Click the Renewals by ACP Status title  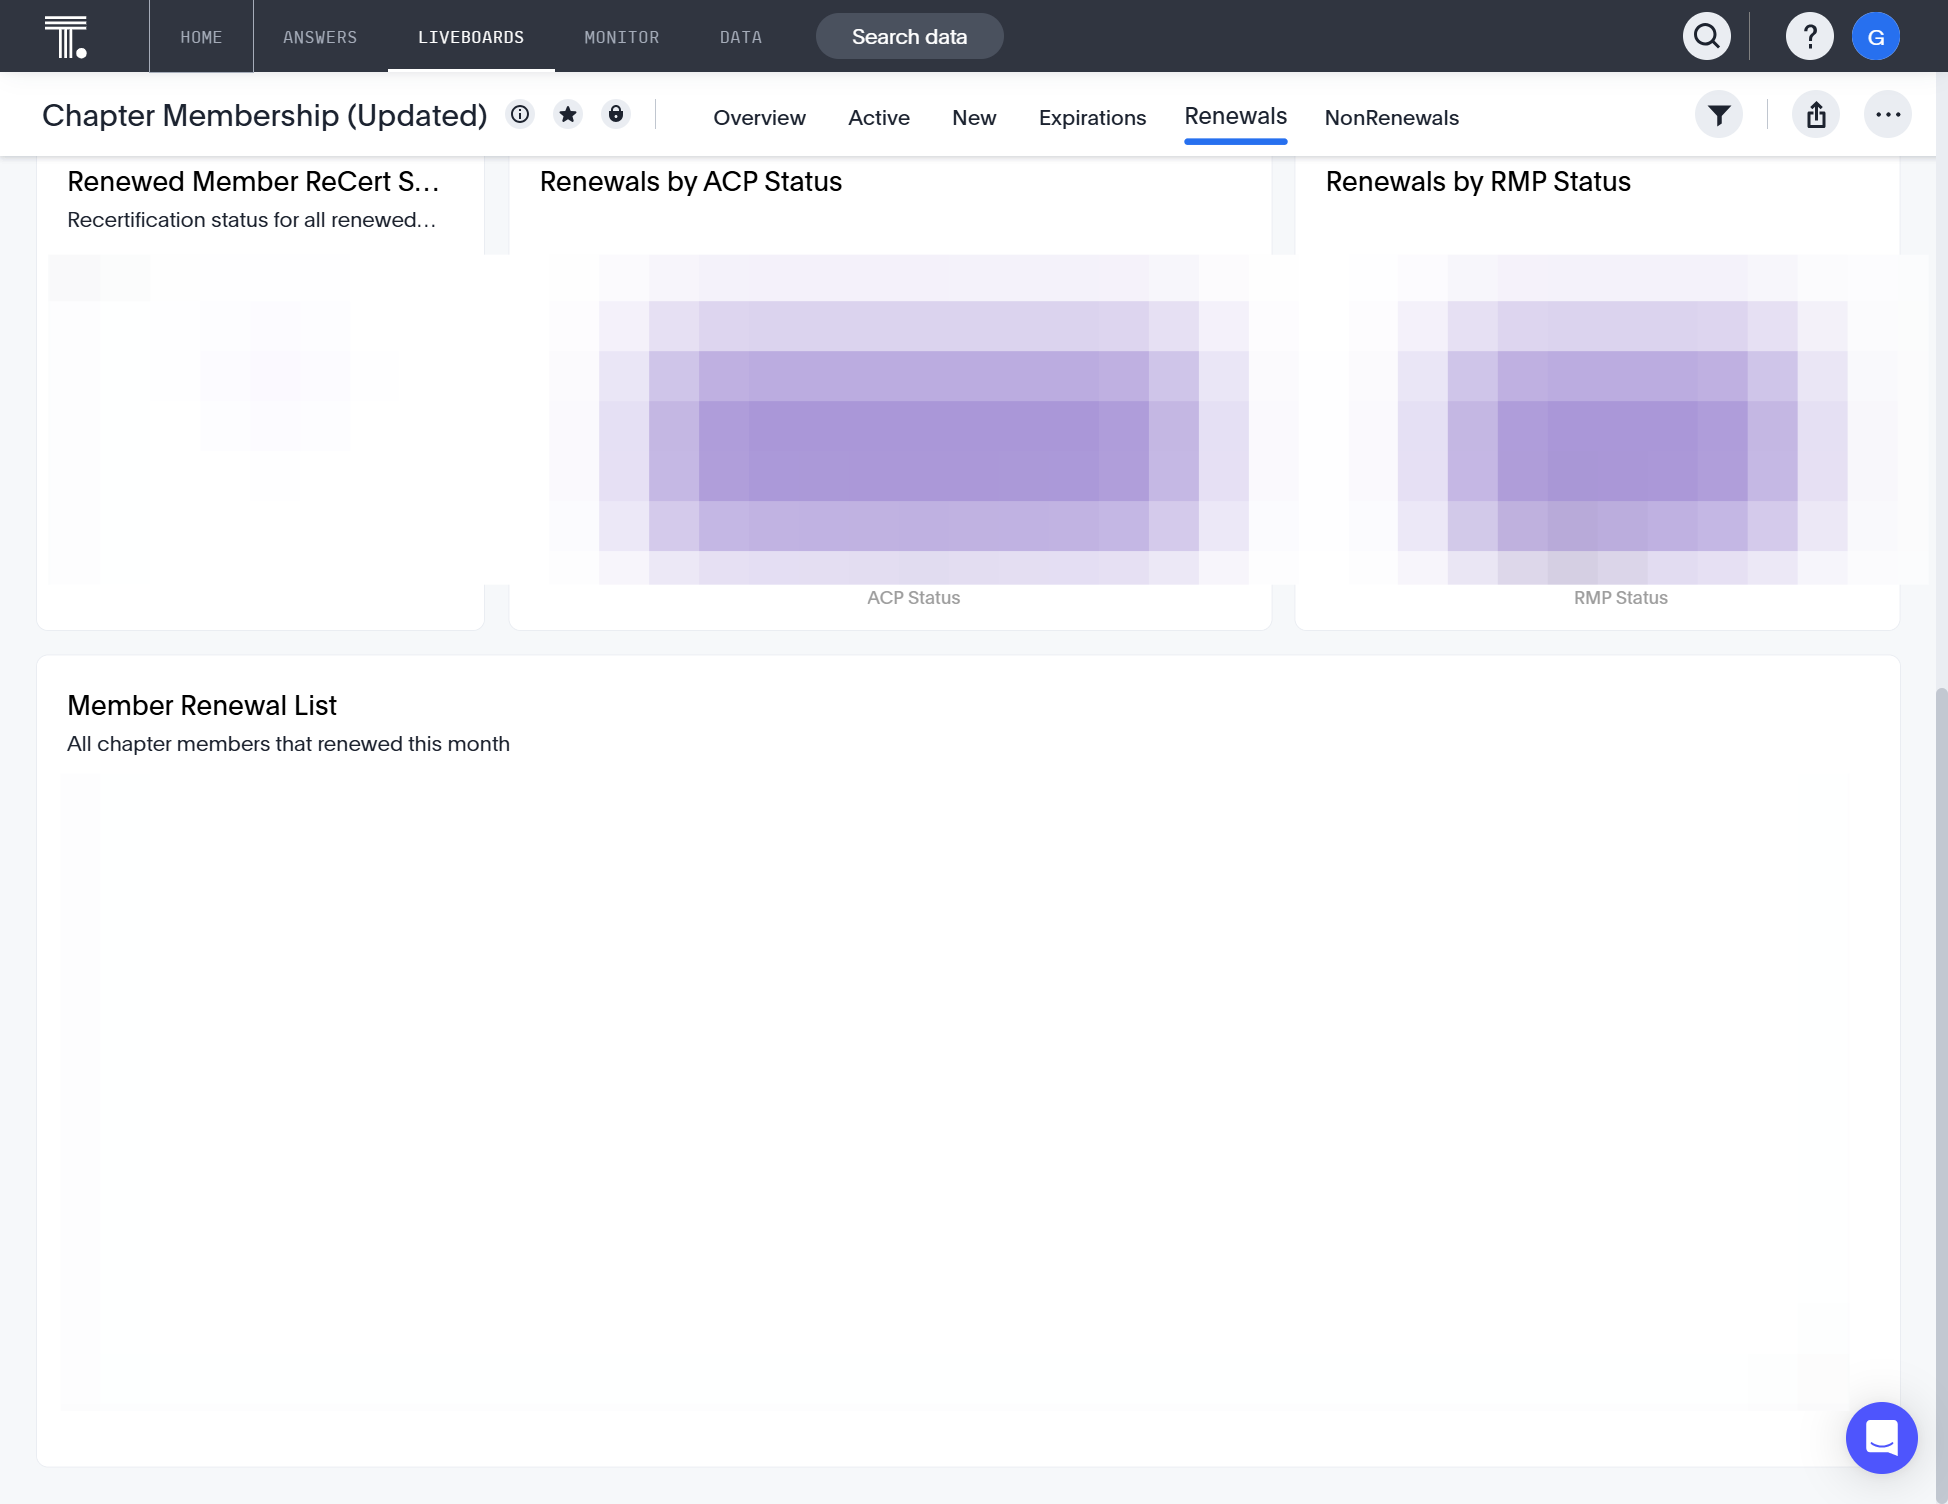tap(691, 182)
